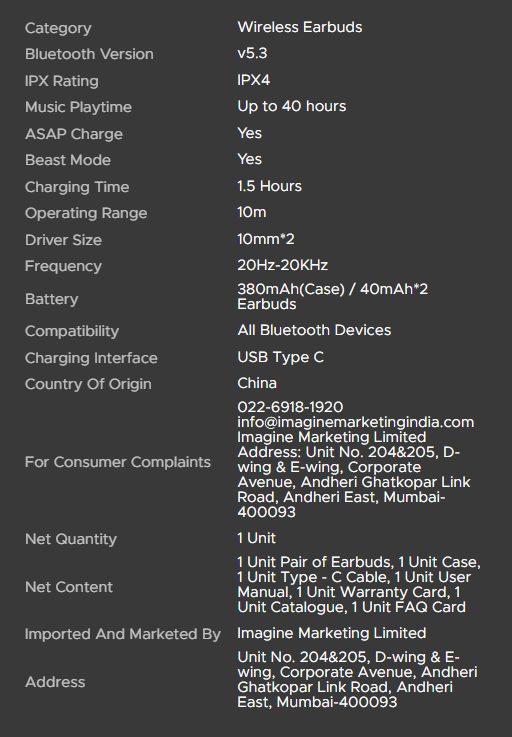512x737 pixels.
Task: Click the All Bluetooth Devices value
Action: point(314,330)
